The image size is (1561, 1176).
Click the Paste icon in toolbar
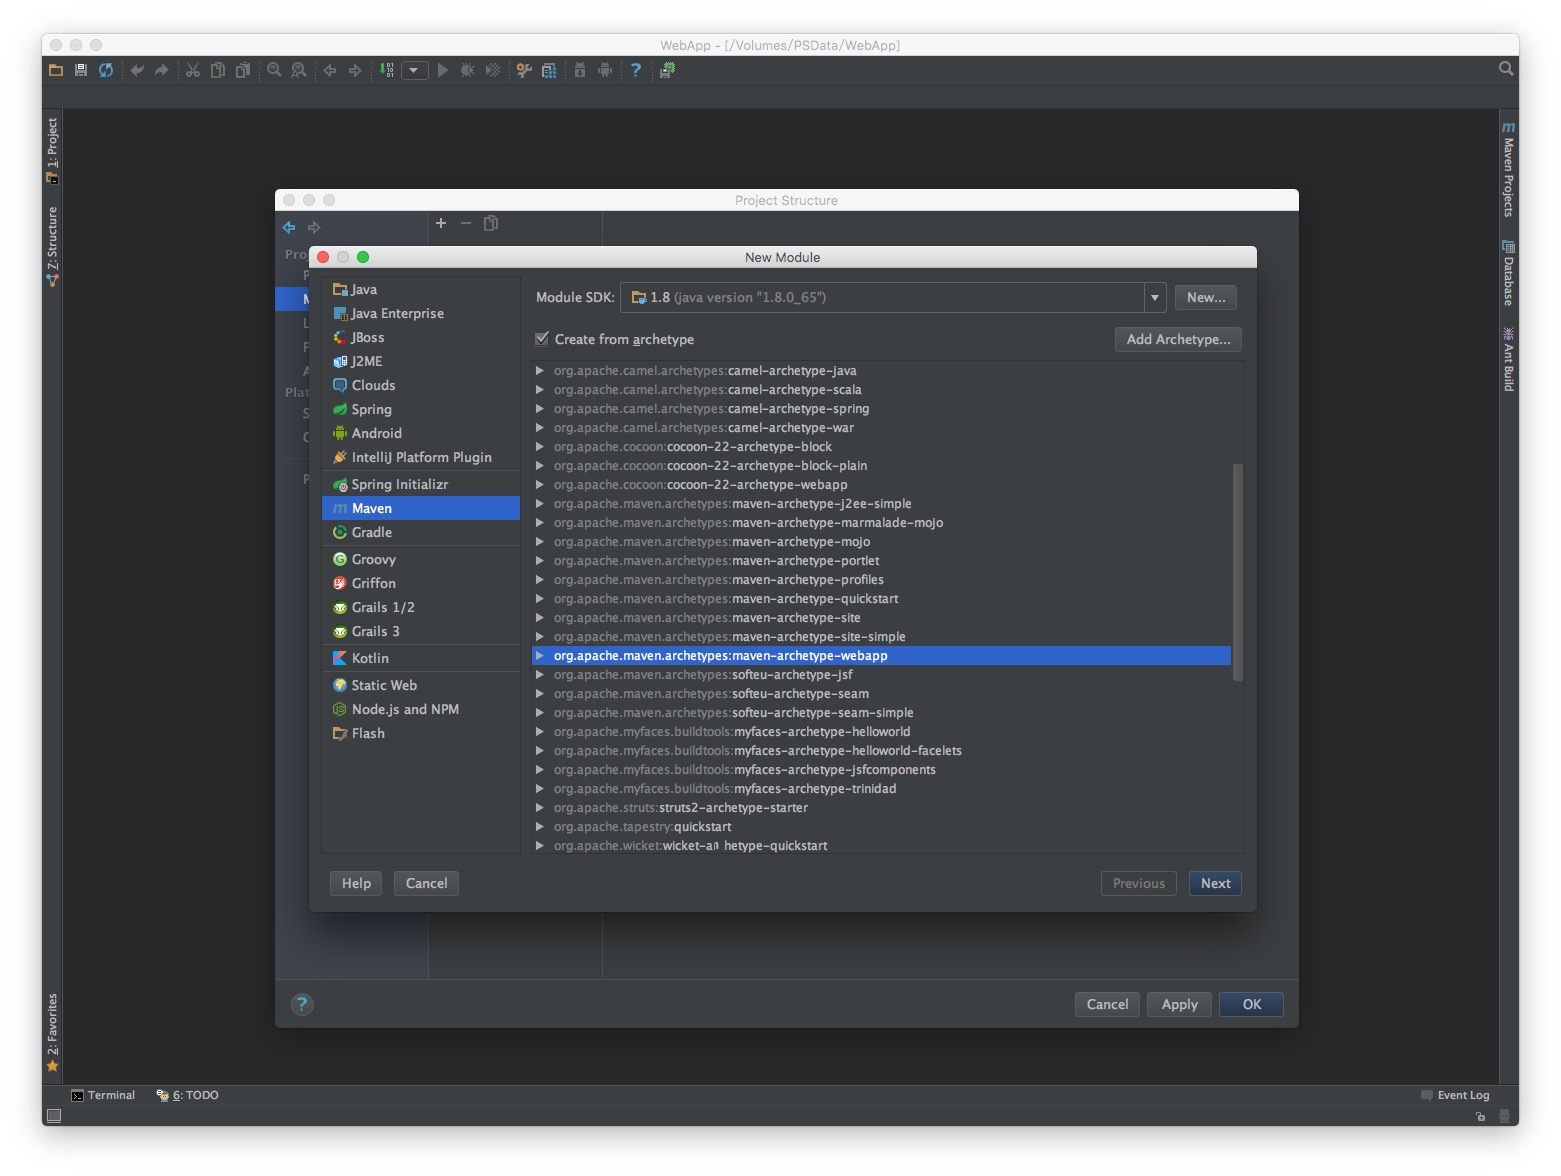tap(243, 70)
